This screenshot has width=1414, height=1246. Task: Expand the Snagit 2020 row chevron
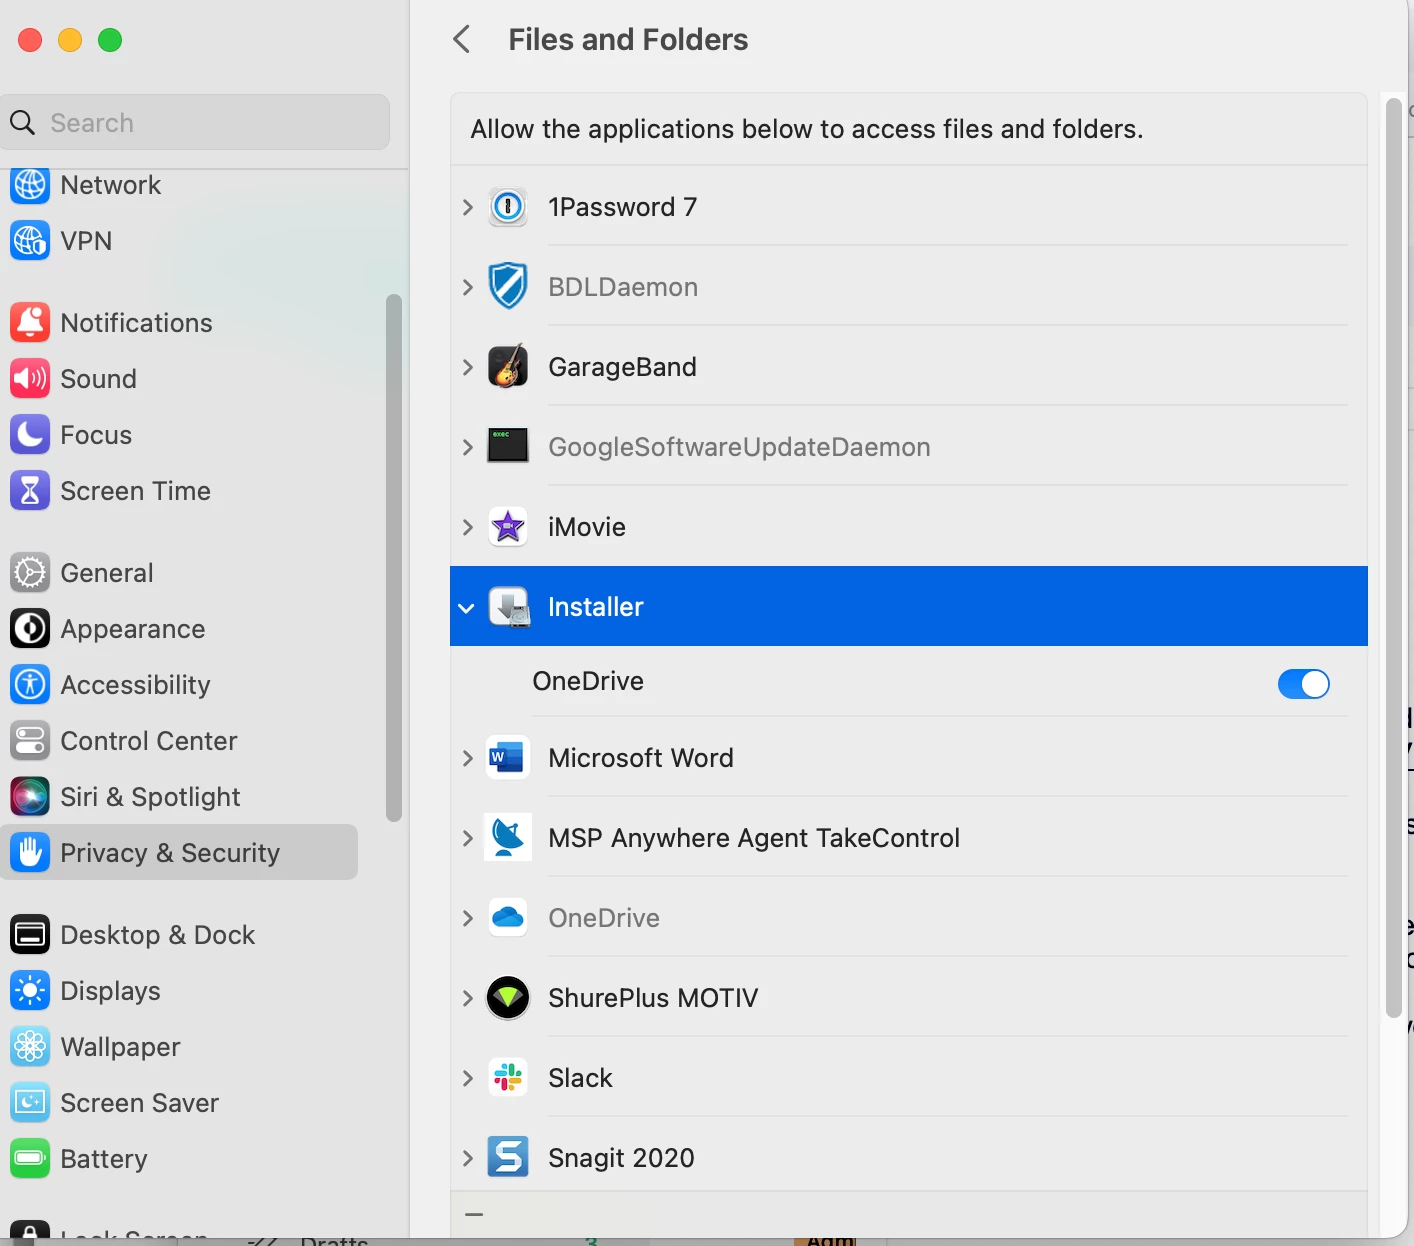tap(467, 1158)
